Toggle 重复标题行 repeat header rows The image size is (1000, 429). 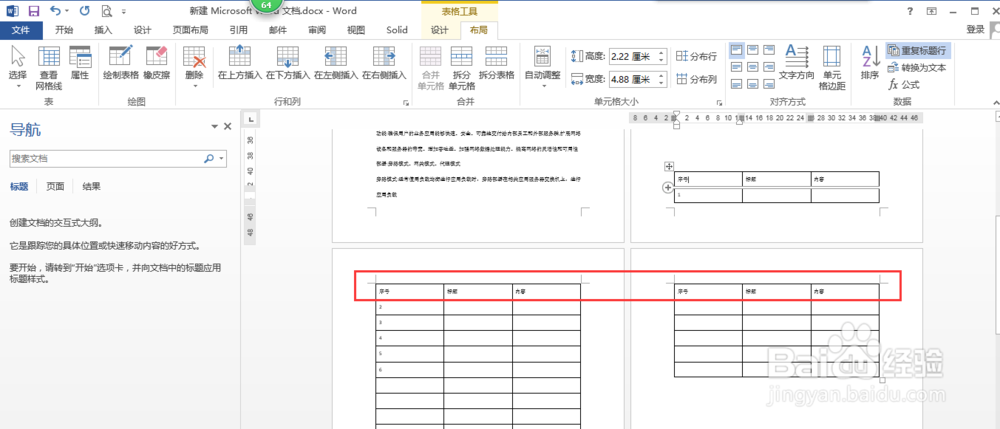(x=917, y=50)
